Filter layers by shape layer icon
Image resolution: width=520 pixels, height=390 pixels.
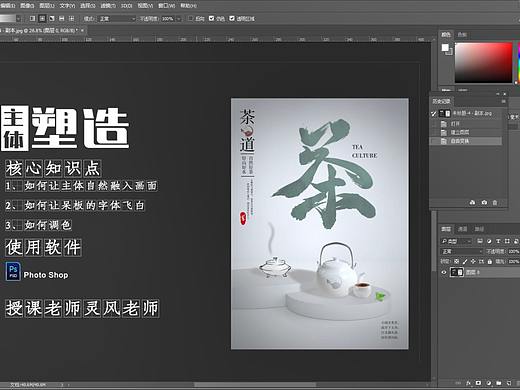507,241
